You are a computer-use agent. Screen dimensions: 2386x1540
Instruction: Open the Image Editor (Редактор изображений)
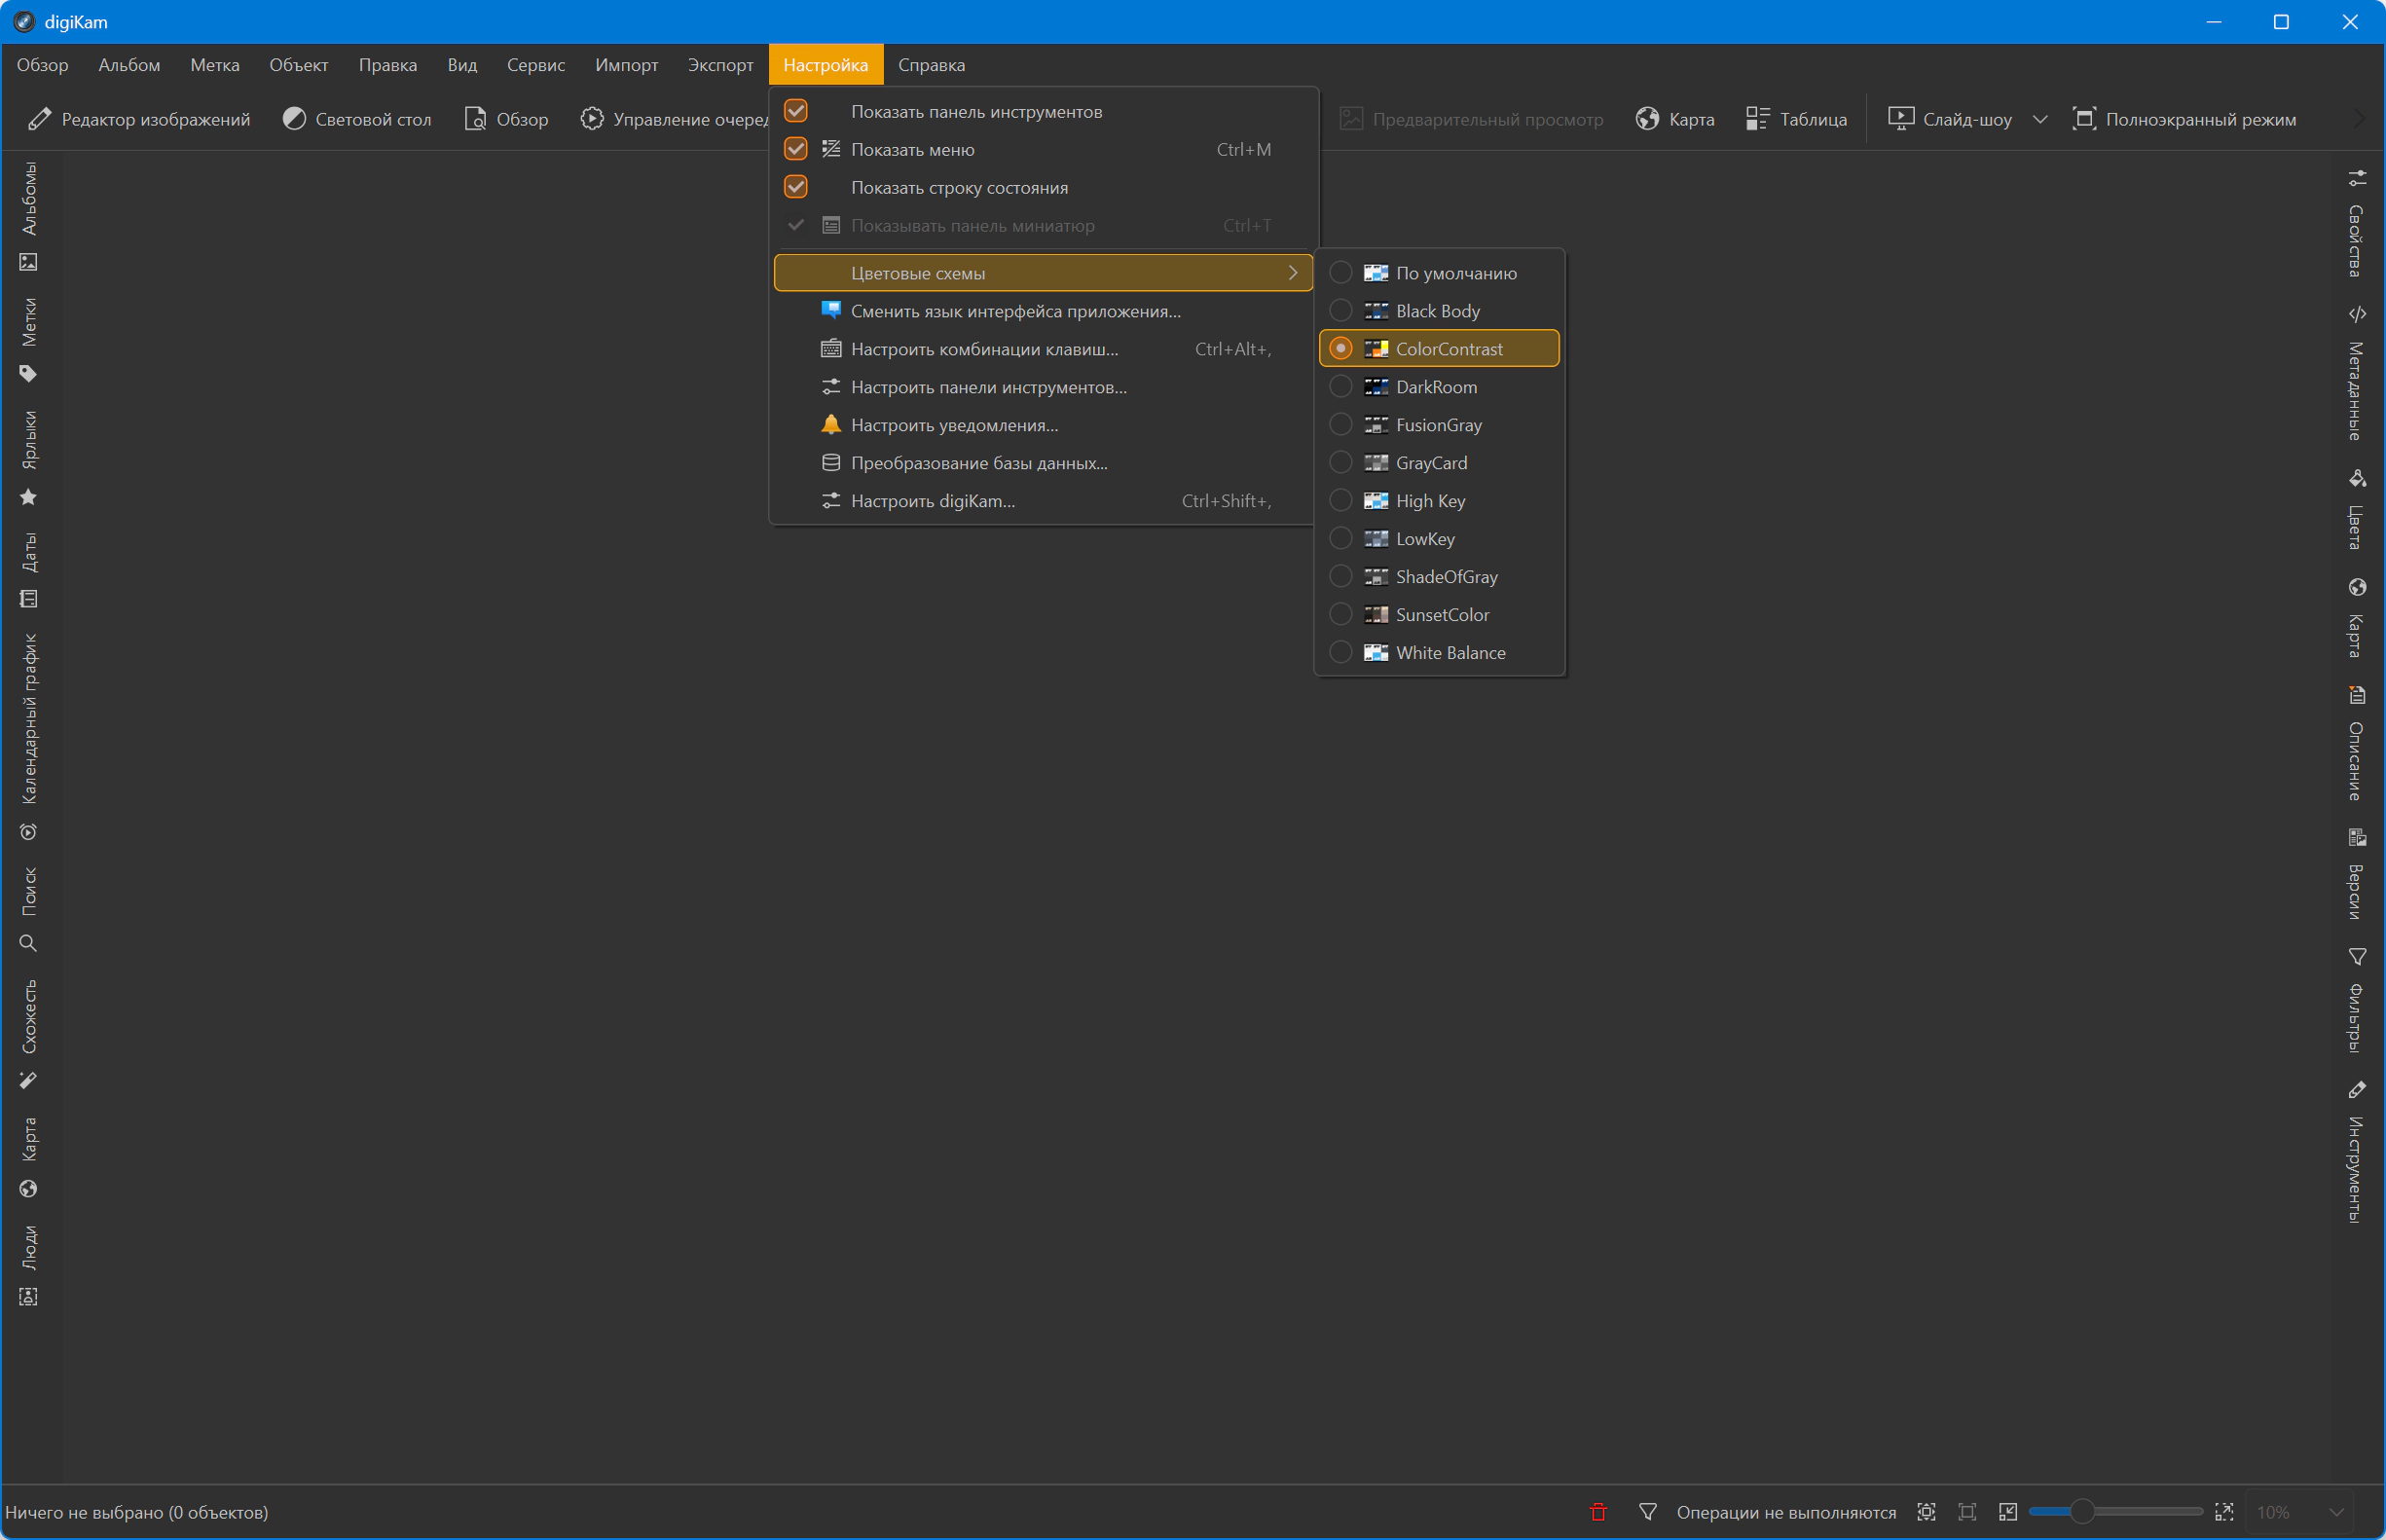pyautogui.click(x=139, y=119)
